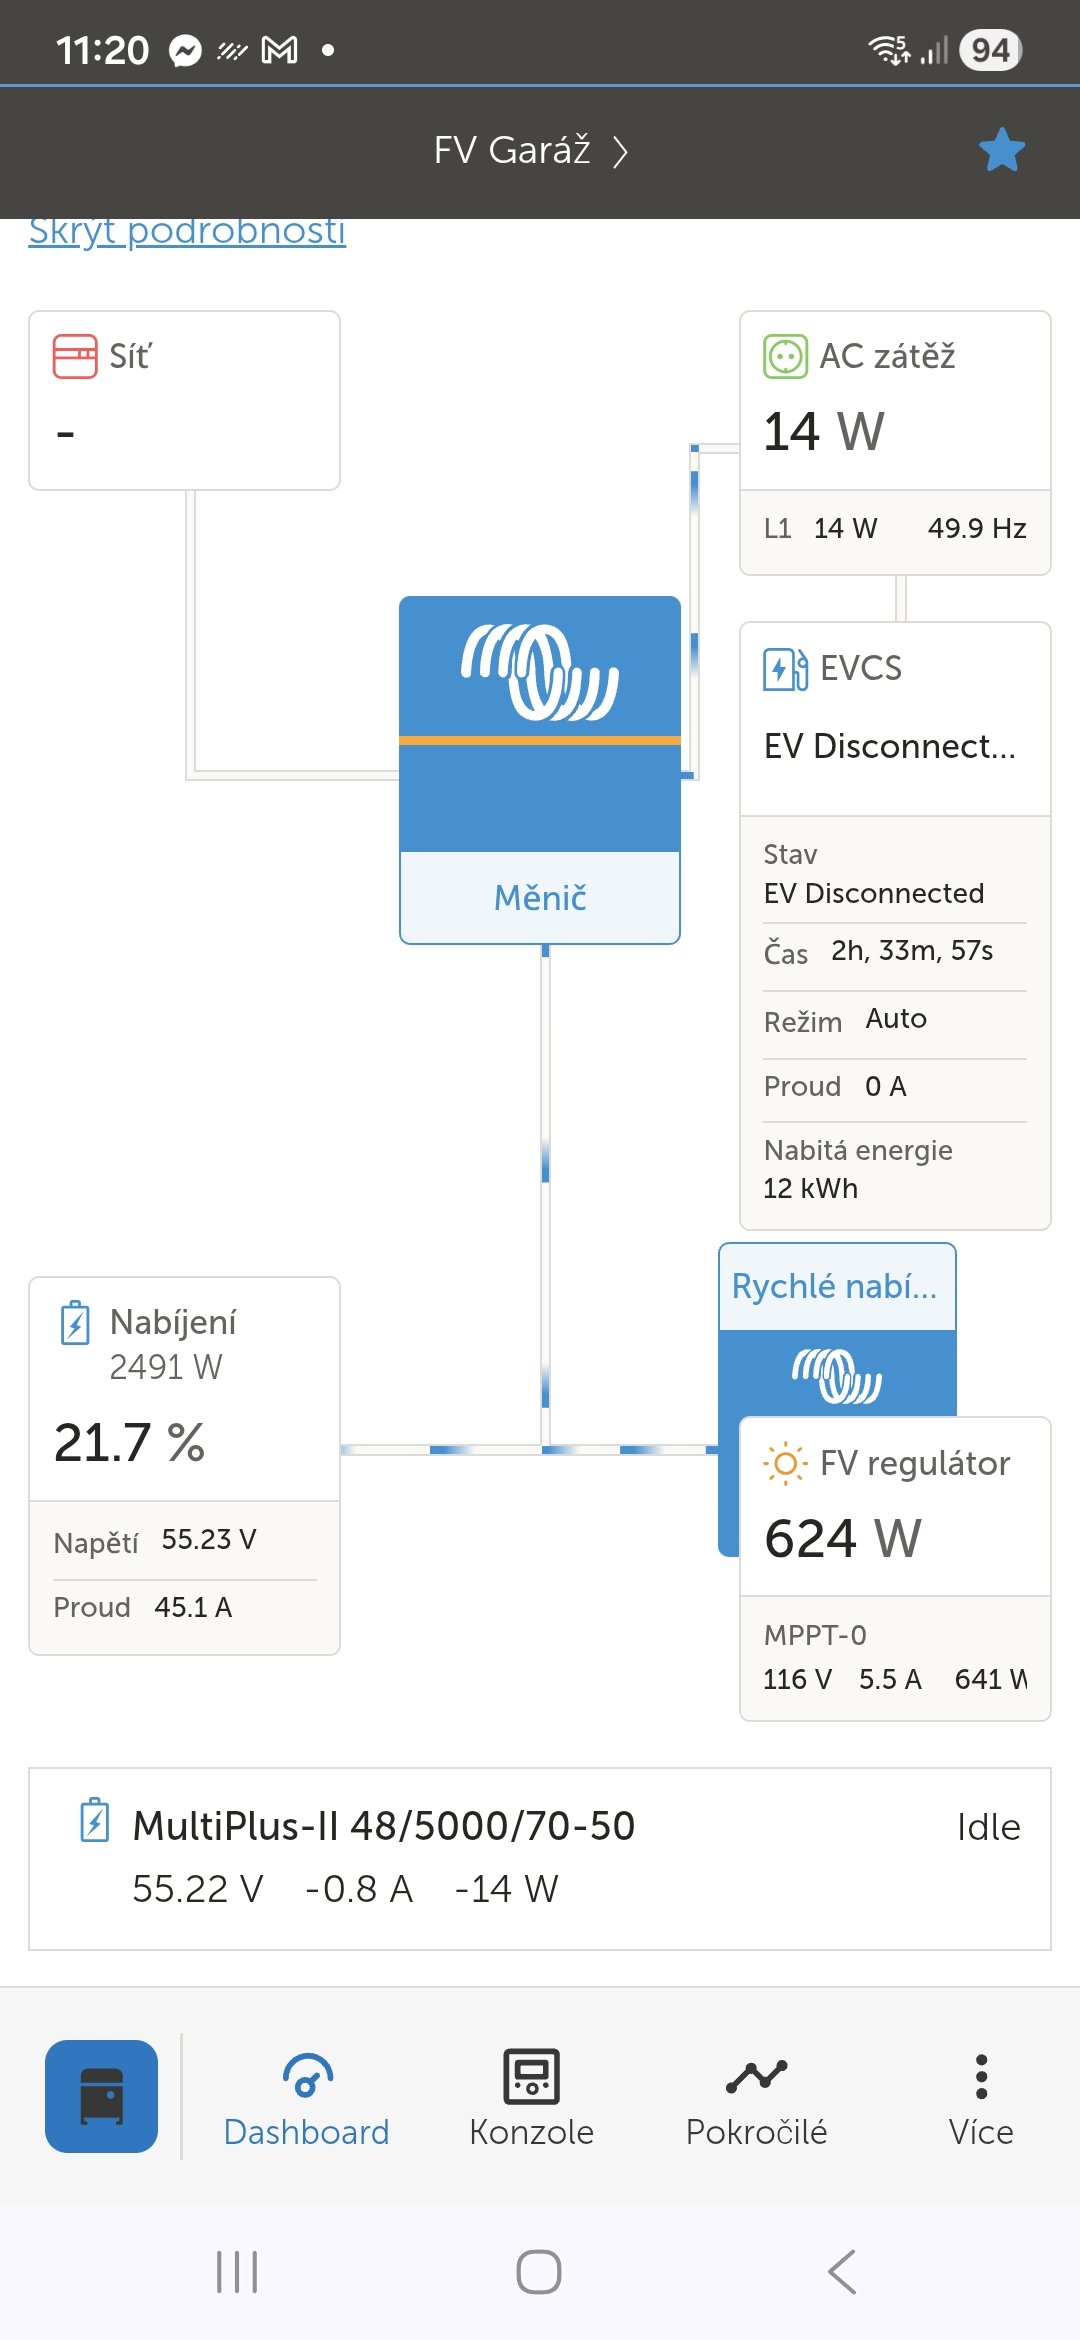Click the Skrýt podrobnosti link
Screen dimensions: 1080x2340
tap(187, 232)
